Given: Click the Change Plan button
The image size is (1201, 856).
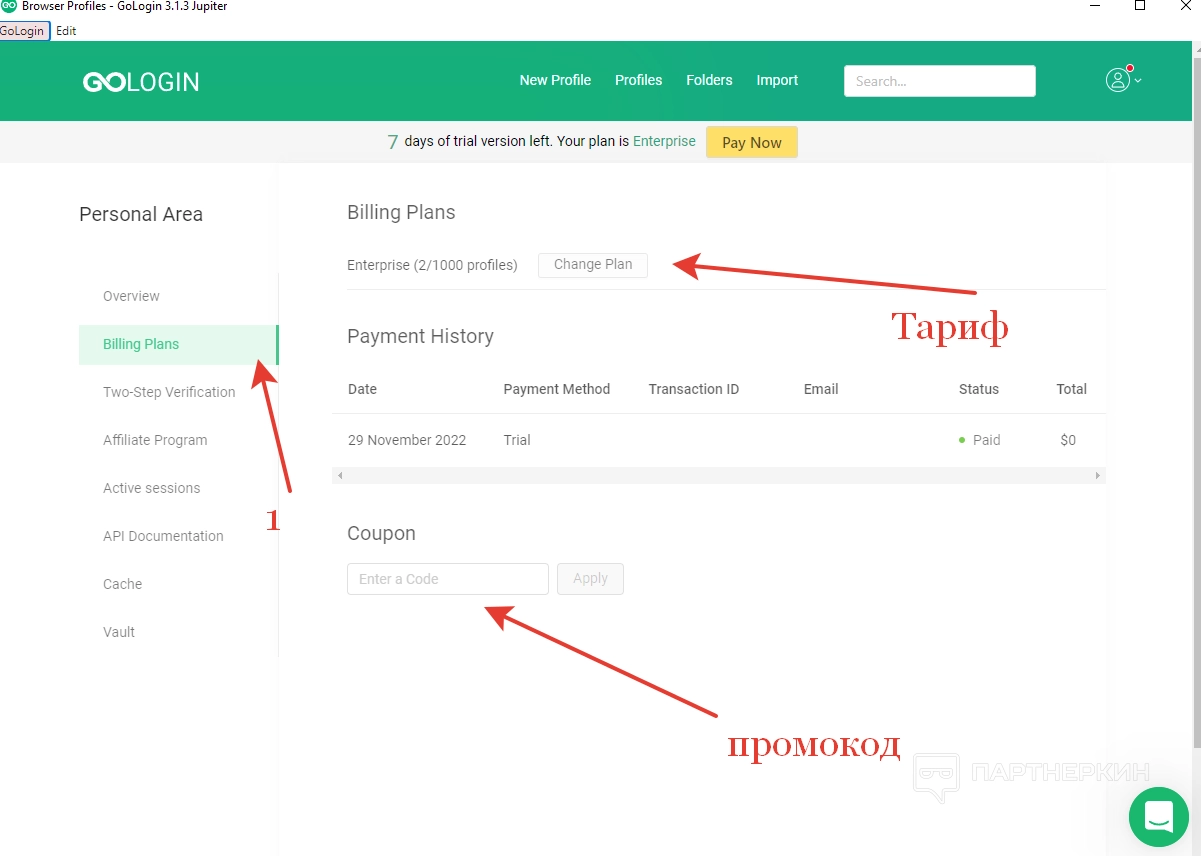Looking at the screenshot, I should pyautogui.click(x=593, y=265).
